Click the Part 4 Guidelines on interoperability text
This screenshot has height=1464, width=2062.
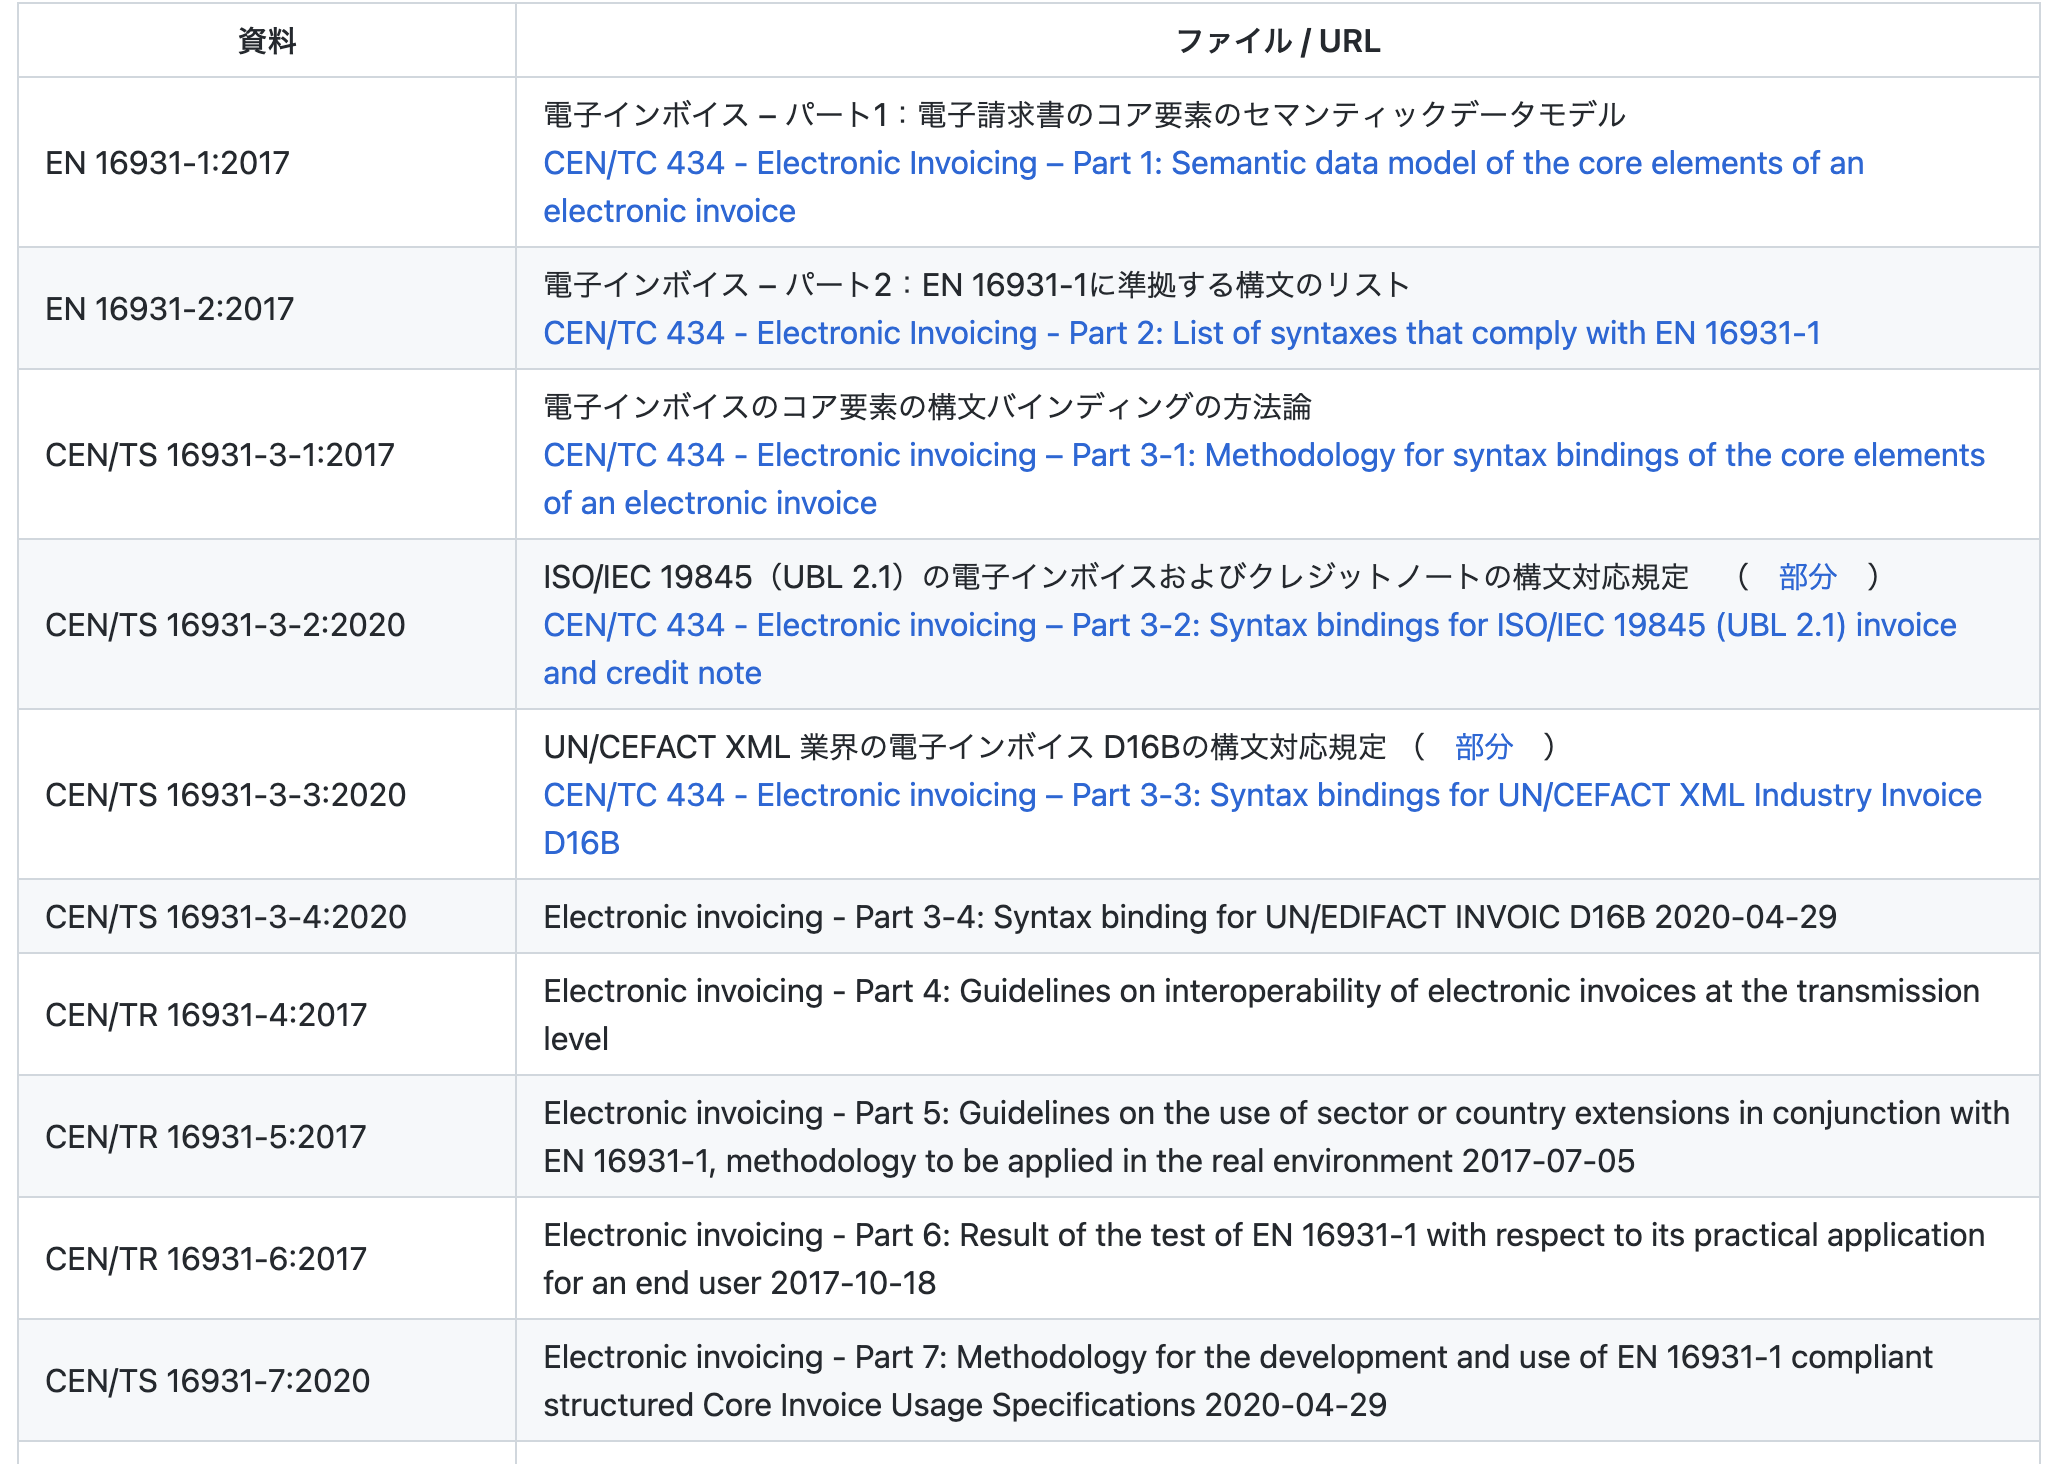tap(1262, 1015)
